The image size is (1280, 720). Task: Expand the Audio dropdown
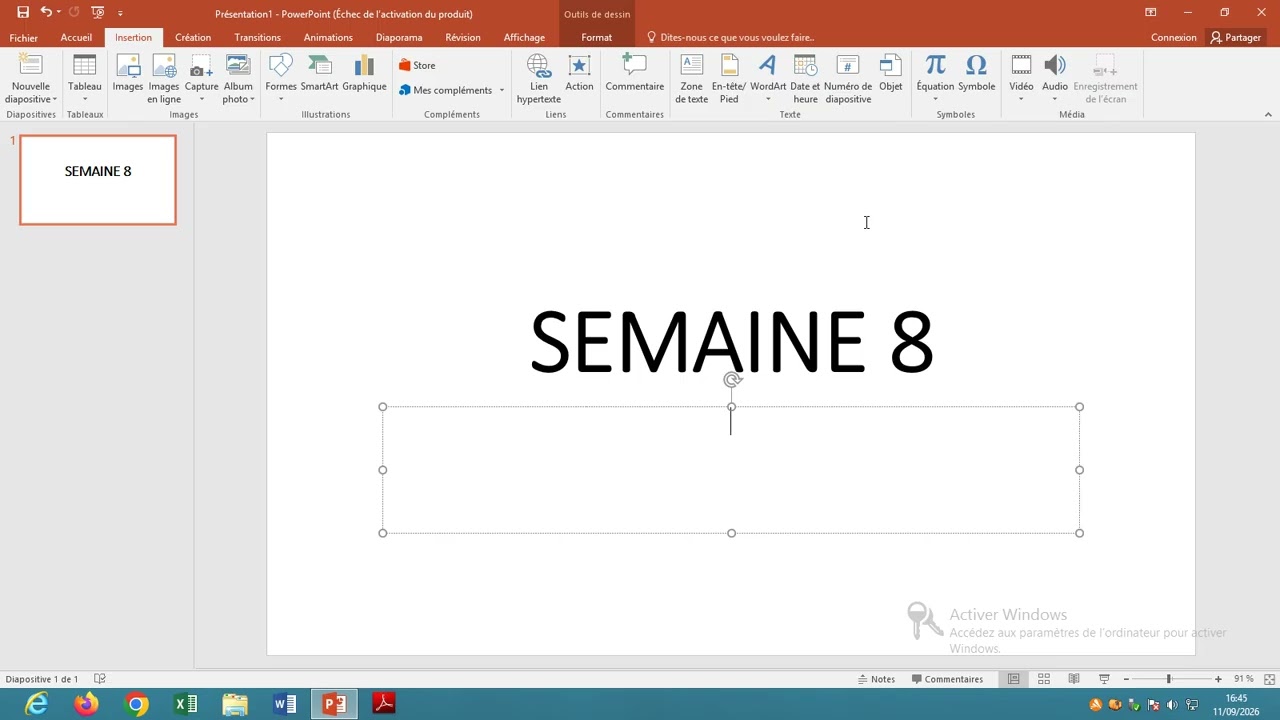[x=1055, y=92]
